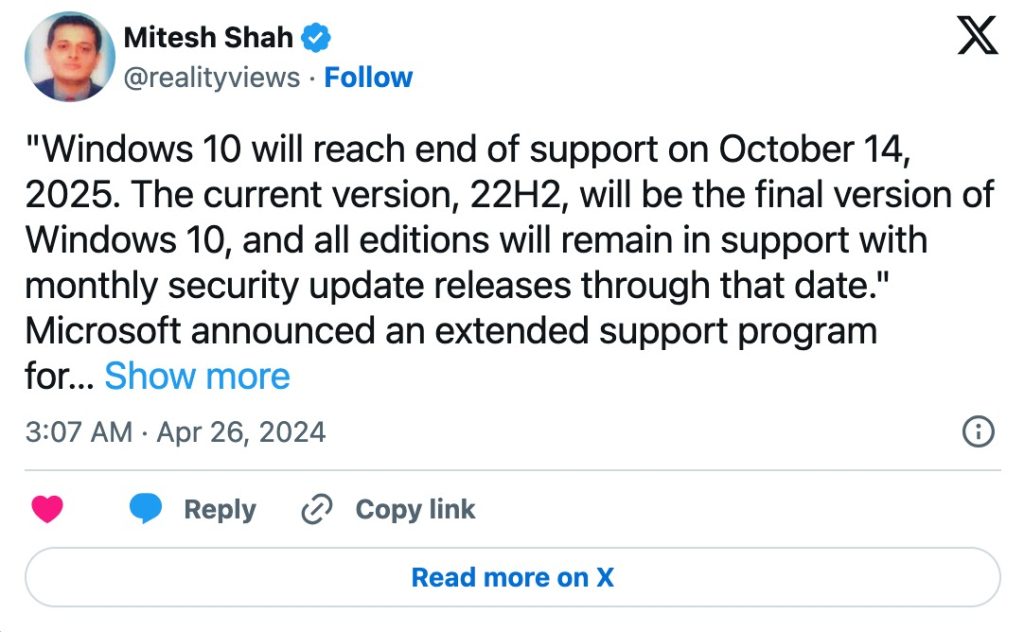The image size is (1024, 632).
Task: Click the monthly security update releases line
Action: (x=457, y=285)
